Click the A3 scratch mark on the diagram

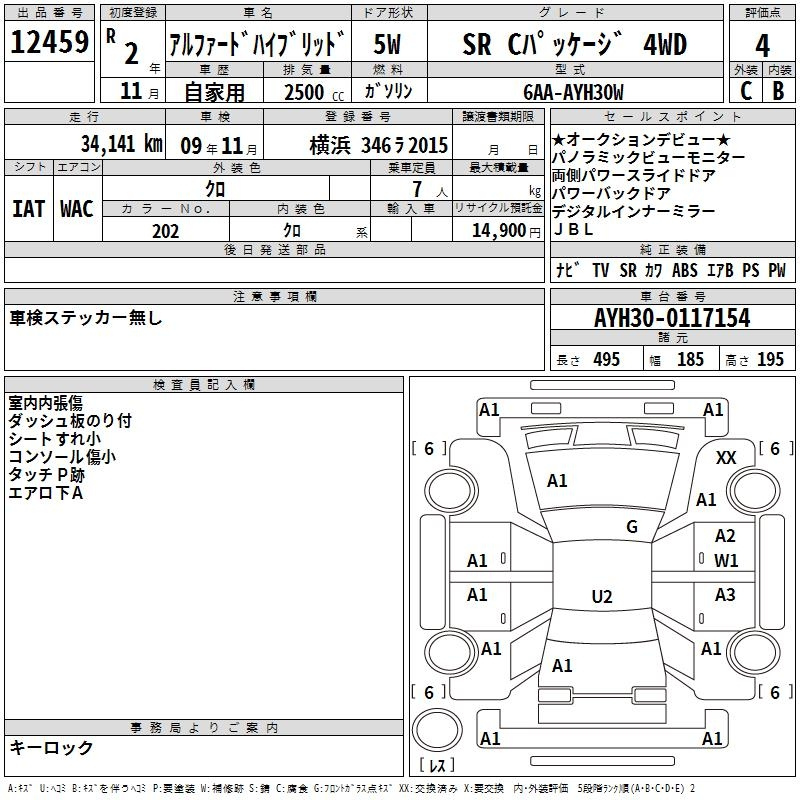725,596
